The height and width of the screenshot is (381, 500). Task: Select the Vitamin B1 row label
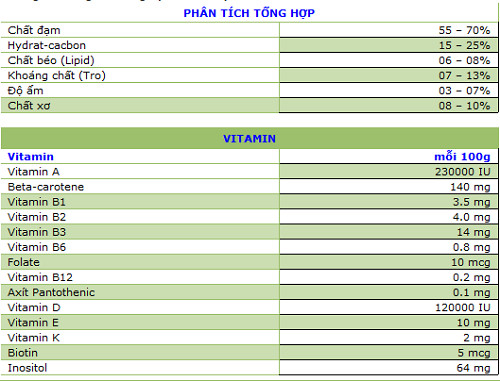[x=36, y=202]
